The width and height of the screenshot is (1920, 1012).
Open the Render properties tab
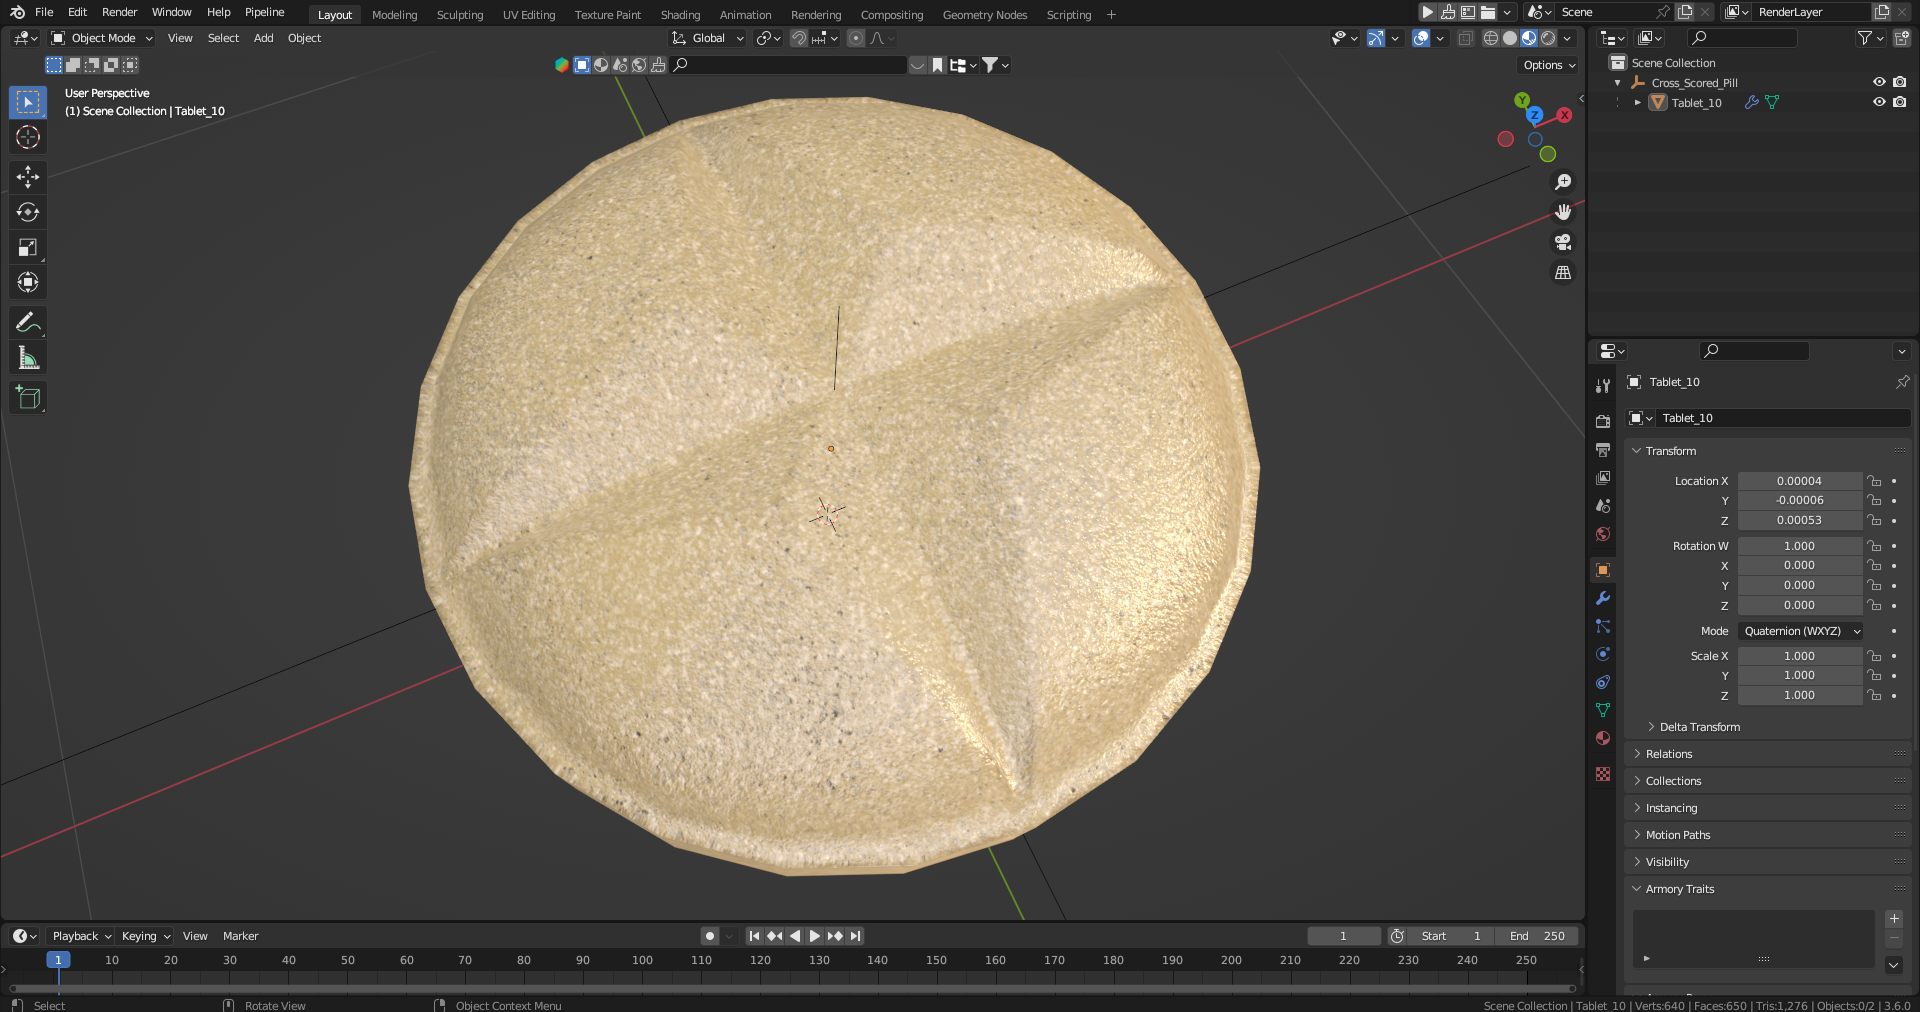(1603, 422)
